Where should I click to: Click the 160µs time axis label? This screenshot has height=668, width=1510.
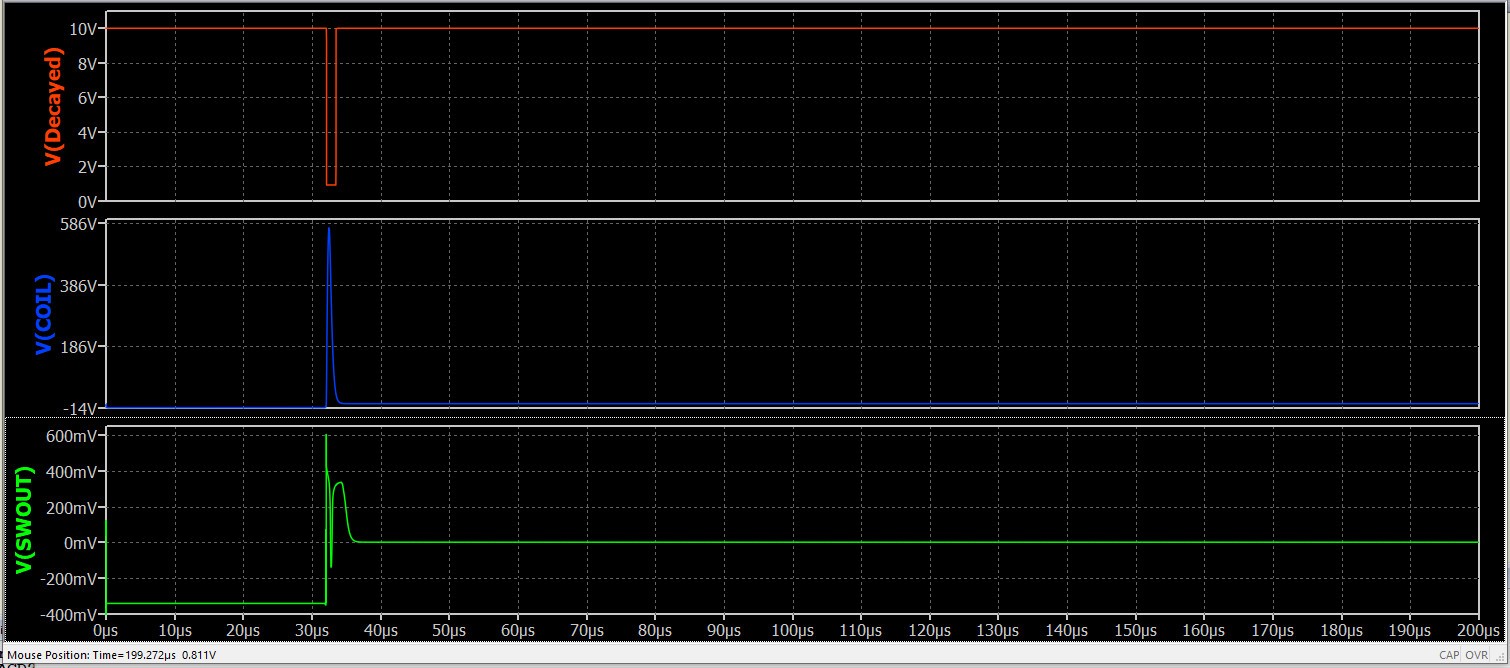click(x=1204, y=631)
